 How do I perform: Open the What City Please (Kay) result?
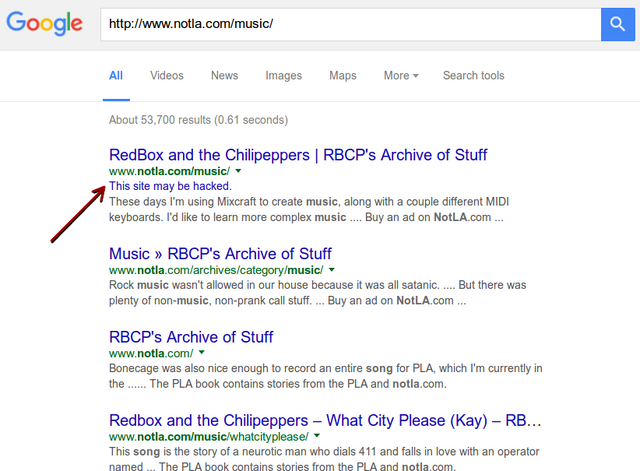[x=325, y=420]
